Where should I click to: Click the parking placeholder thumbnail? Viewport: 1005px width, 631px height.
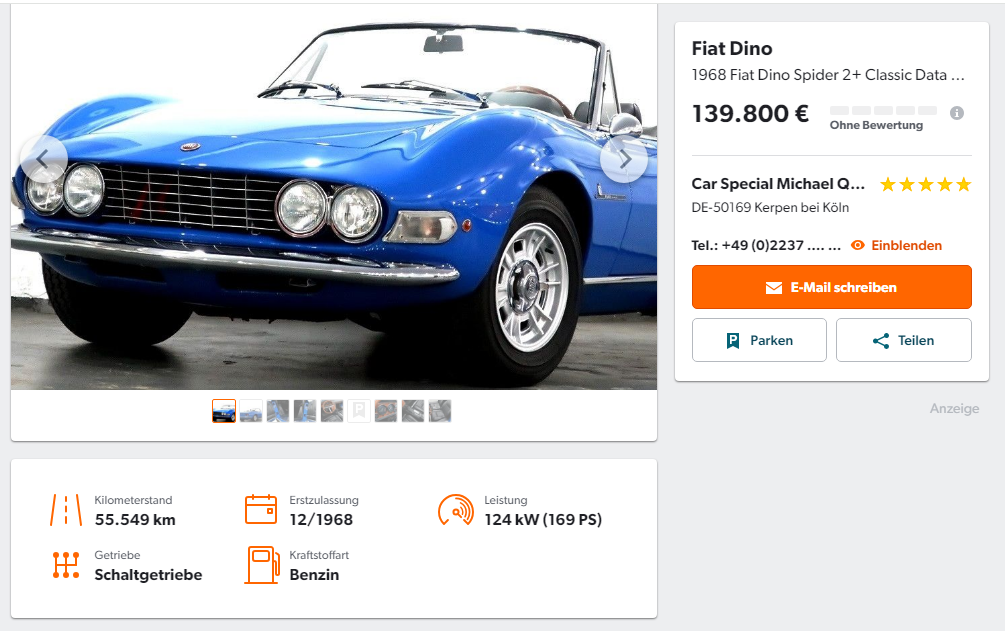pyautogui.click(x=359, y=411)
